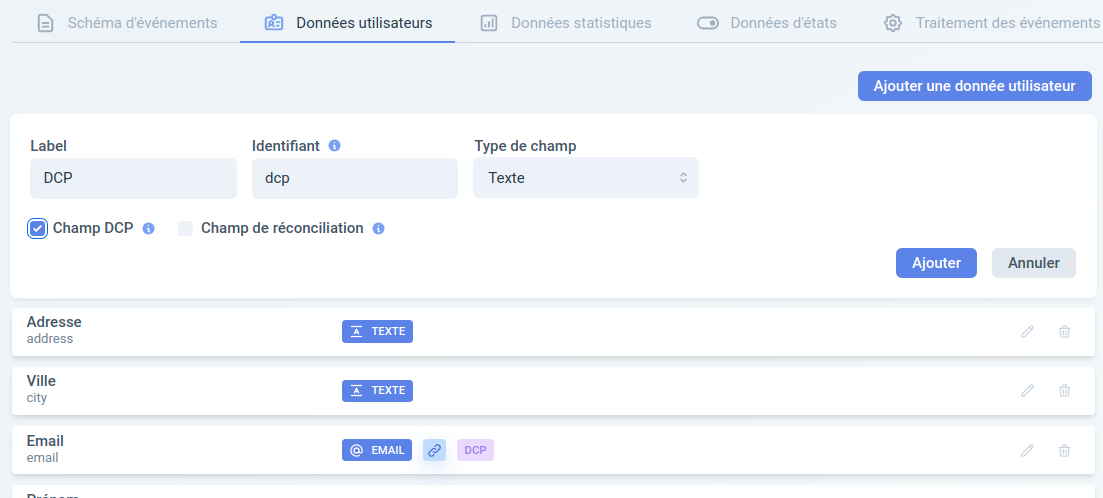The width and height of the screenshot is (1103, 498).
Task: Click the info icon beside Champ DCP
Action: pyautogui.click(x=148, y=229)
